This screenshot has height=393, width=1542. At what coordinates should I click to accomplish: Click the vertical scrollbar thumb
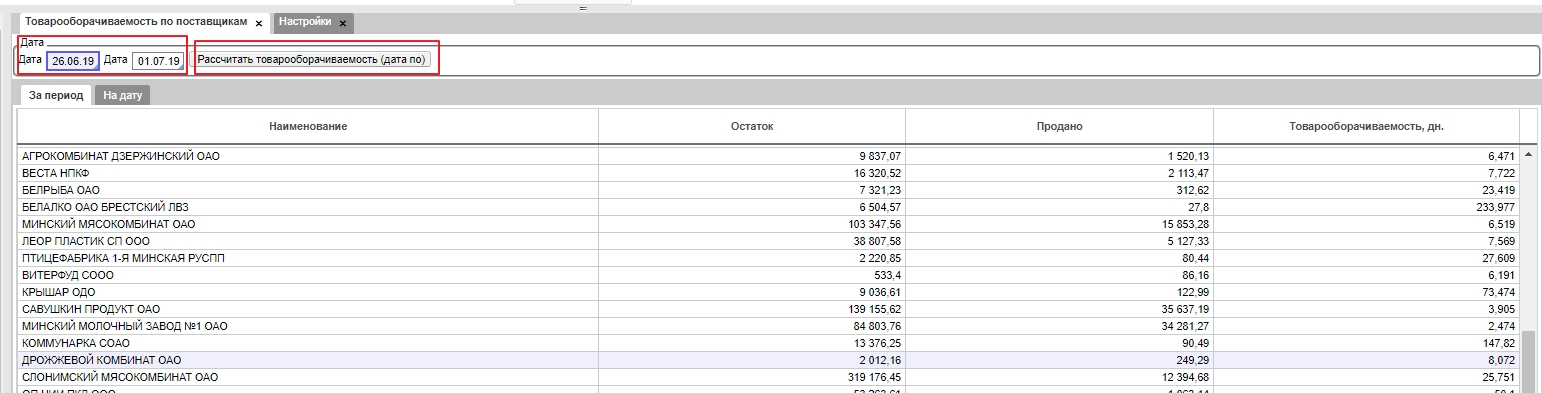1528,362
